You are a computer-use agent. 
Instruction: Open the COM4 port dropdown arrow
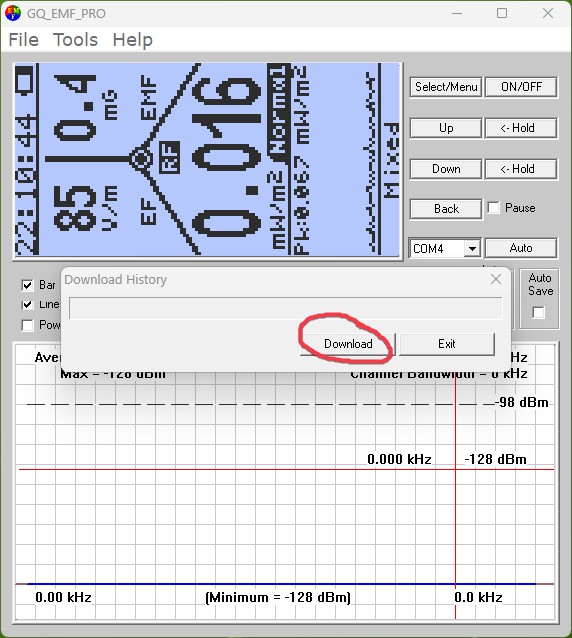(472, 248)
